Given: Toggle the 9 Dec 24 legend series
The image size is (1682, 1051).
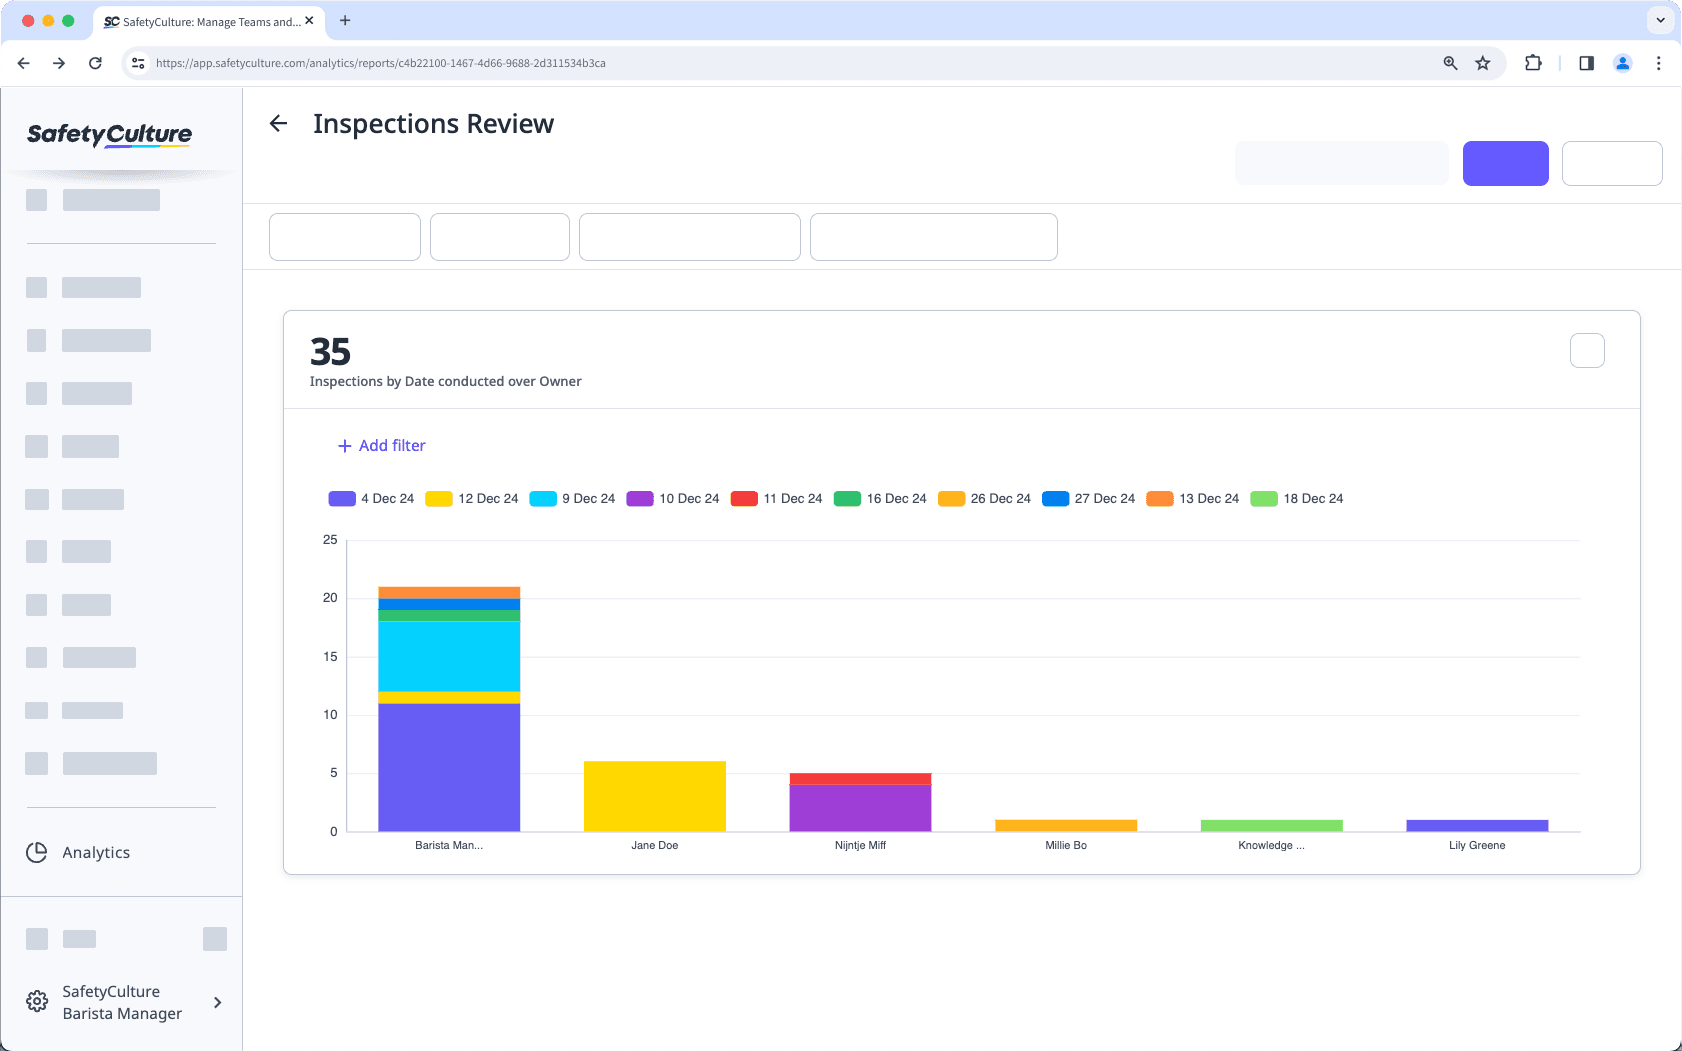Looking at the screenshot, I should pyautogui.click(x=543, y=498).
